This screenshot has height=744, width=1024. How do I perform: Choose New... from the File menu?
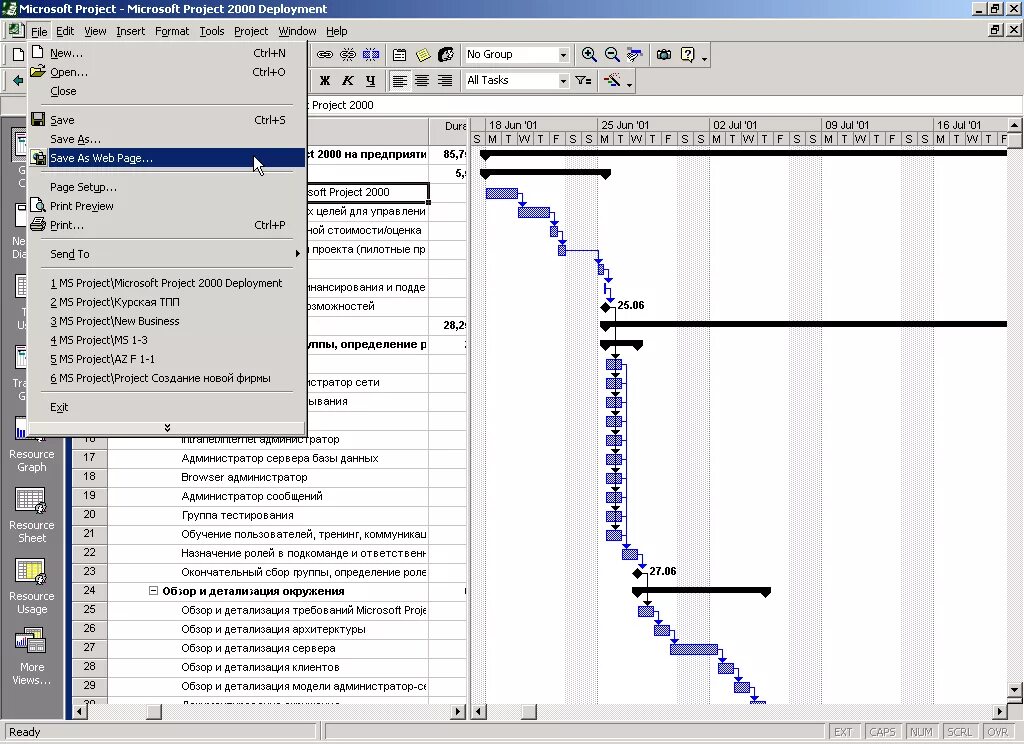167,53
